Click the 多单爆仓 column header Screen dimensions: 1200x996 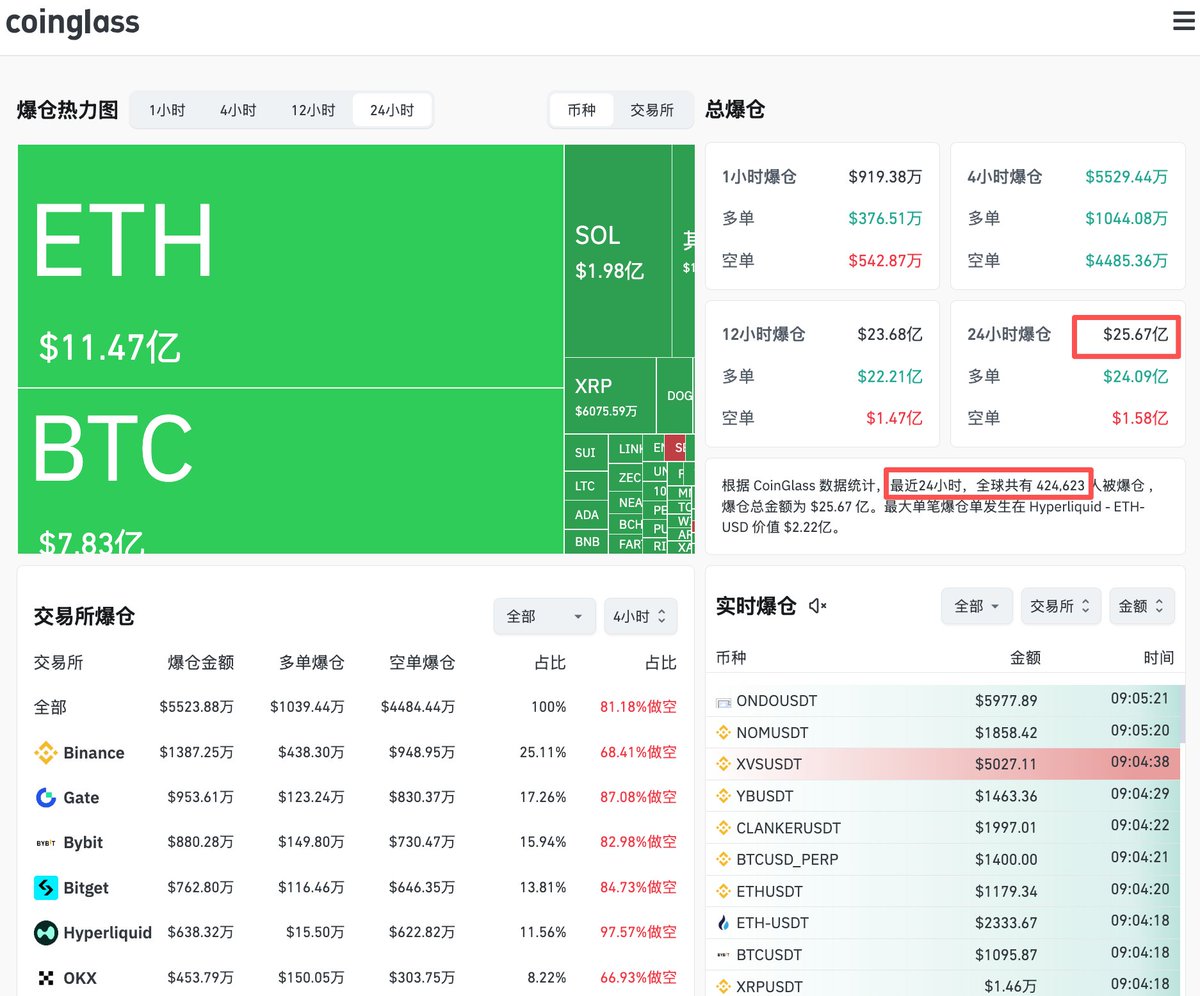311,662
